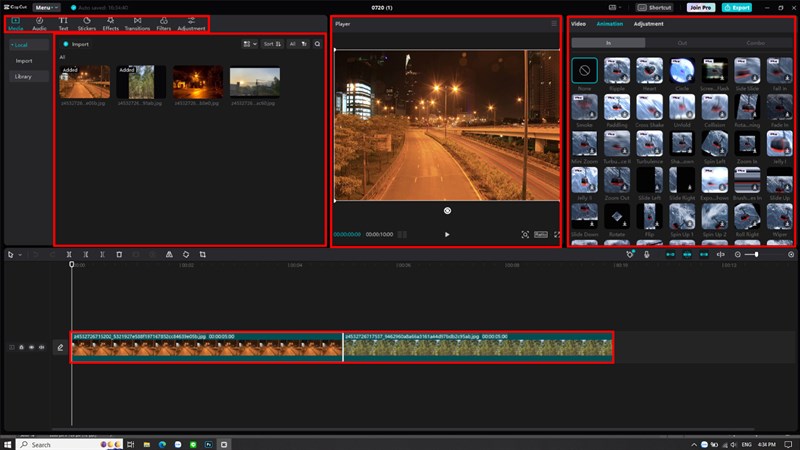Viewport: 800px width, 450px height.
Task: Select the sunset skyline image thumbnail
Action: tap(255, 82)
